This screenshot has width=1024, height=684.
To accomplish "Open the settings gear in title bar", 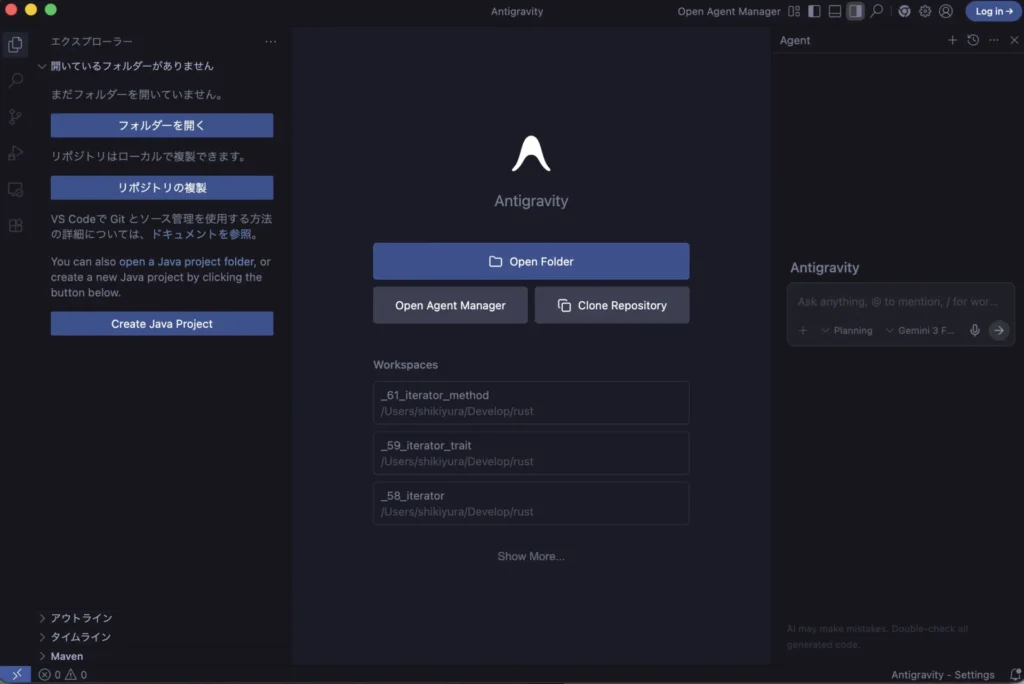I will click(x=925, y=11).
